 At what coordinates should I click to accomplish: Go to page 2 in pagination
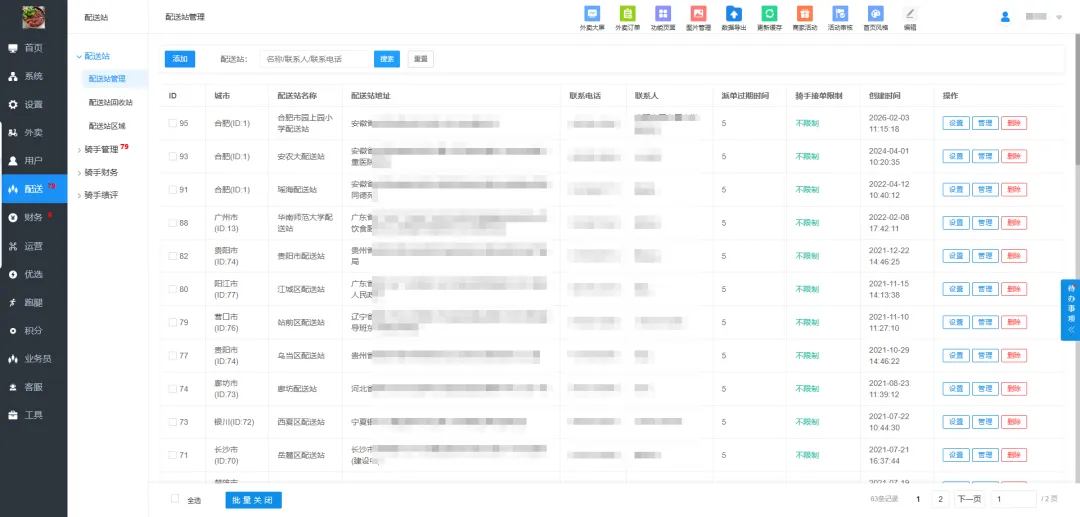[x=940, y=499]
